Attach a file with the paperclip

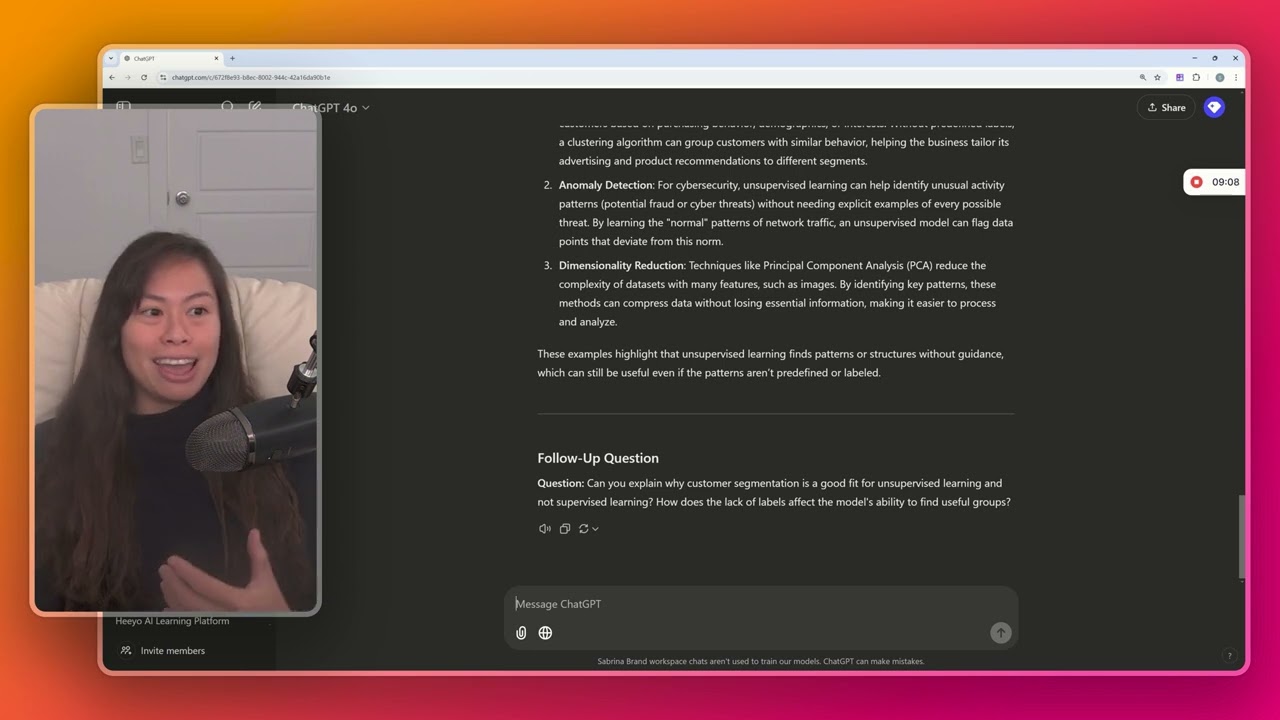521,633
